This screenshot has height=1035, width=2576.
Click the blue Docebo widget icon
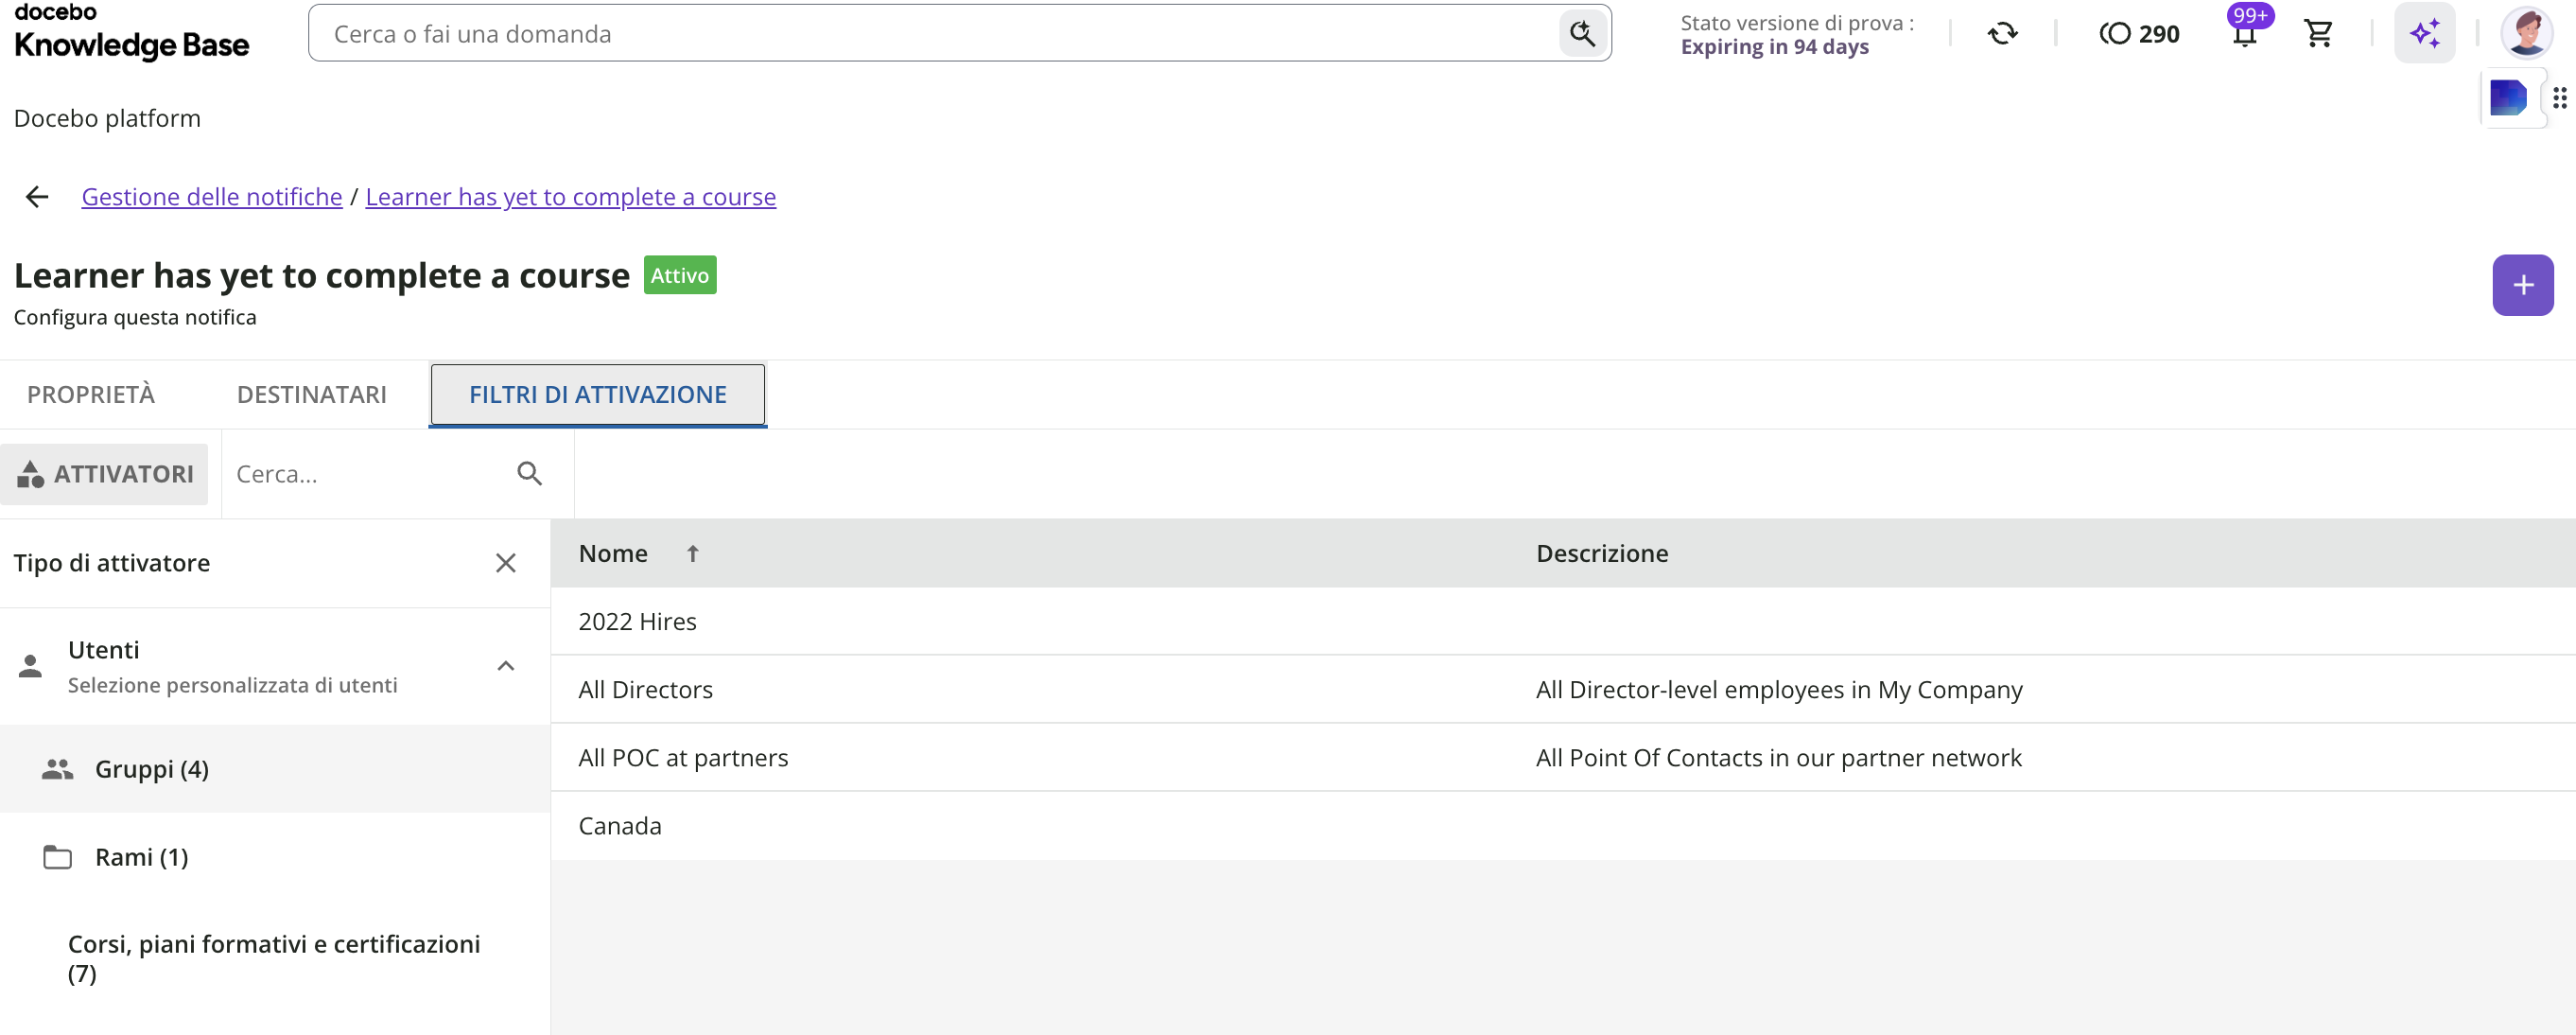2507,98
